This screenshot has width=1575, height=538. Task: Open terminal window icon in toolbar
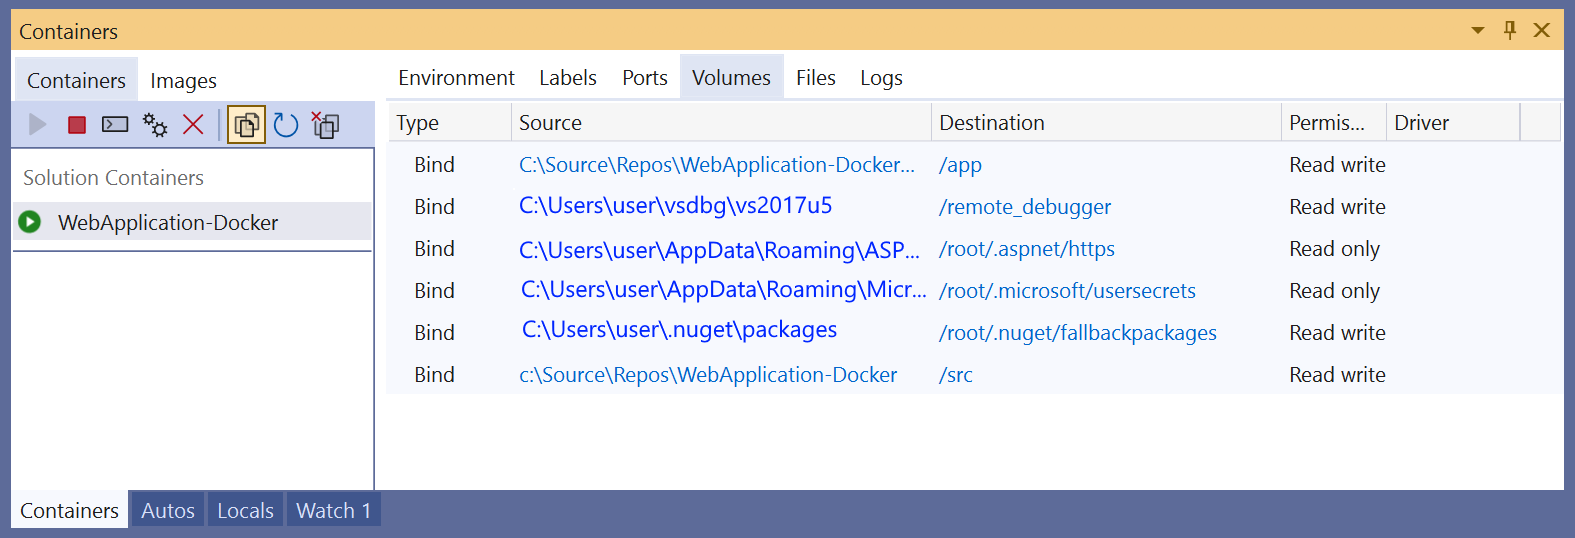(x=115, y=124)
